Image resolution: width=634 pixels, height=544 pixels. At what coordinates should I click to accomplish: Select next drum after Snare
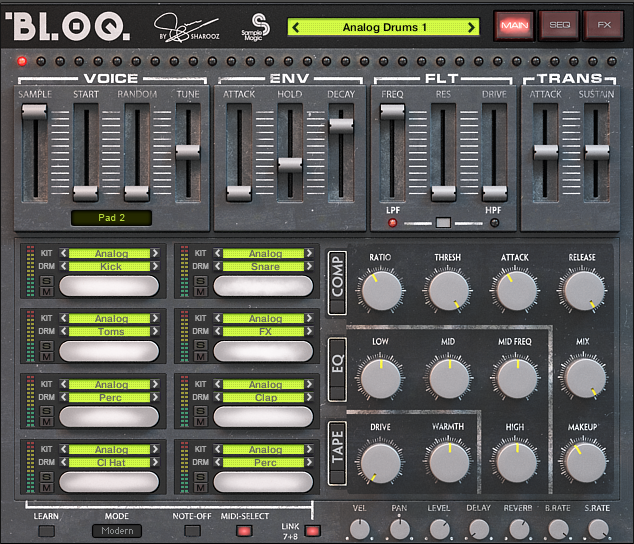point(309,266)
